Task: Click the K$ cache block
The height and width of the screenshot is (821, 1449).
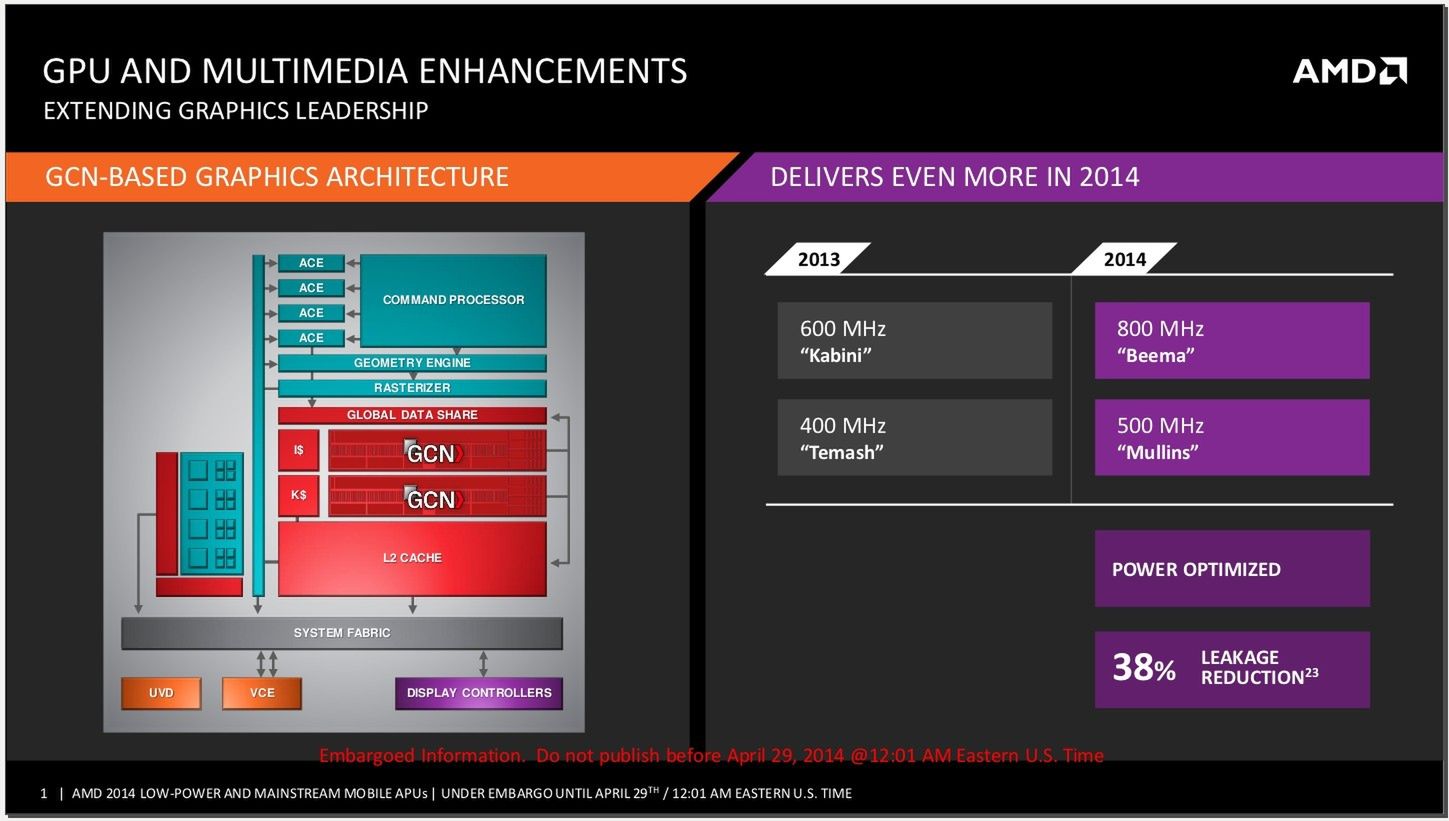Action: [298, 496]
